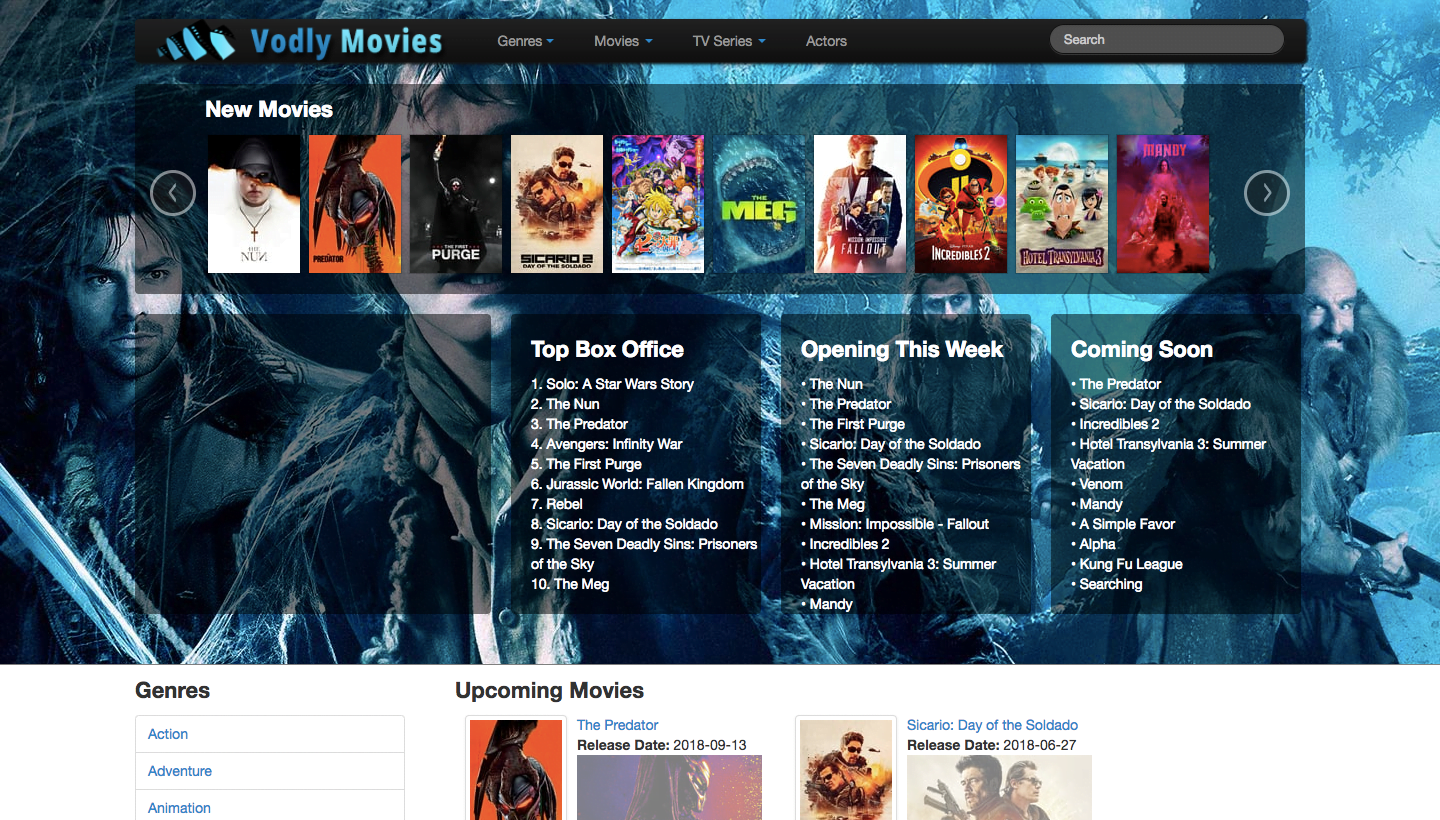Open Alpha under Coming Soon
This screenshot has width=1440, height=820.
pyautogui.click(x=1097, y=544)
